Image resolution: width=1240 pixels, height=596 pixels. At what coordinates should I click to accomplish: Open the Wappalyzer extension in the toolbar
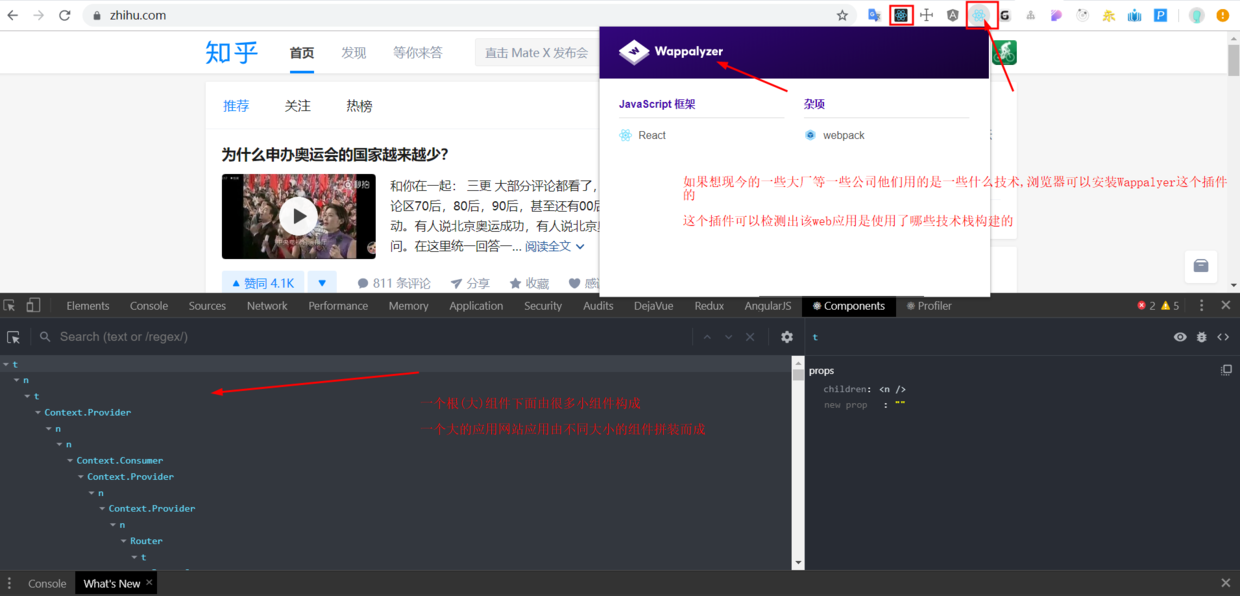point(978,14)
